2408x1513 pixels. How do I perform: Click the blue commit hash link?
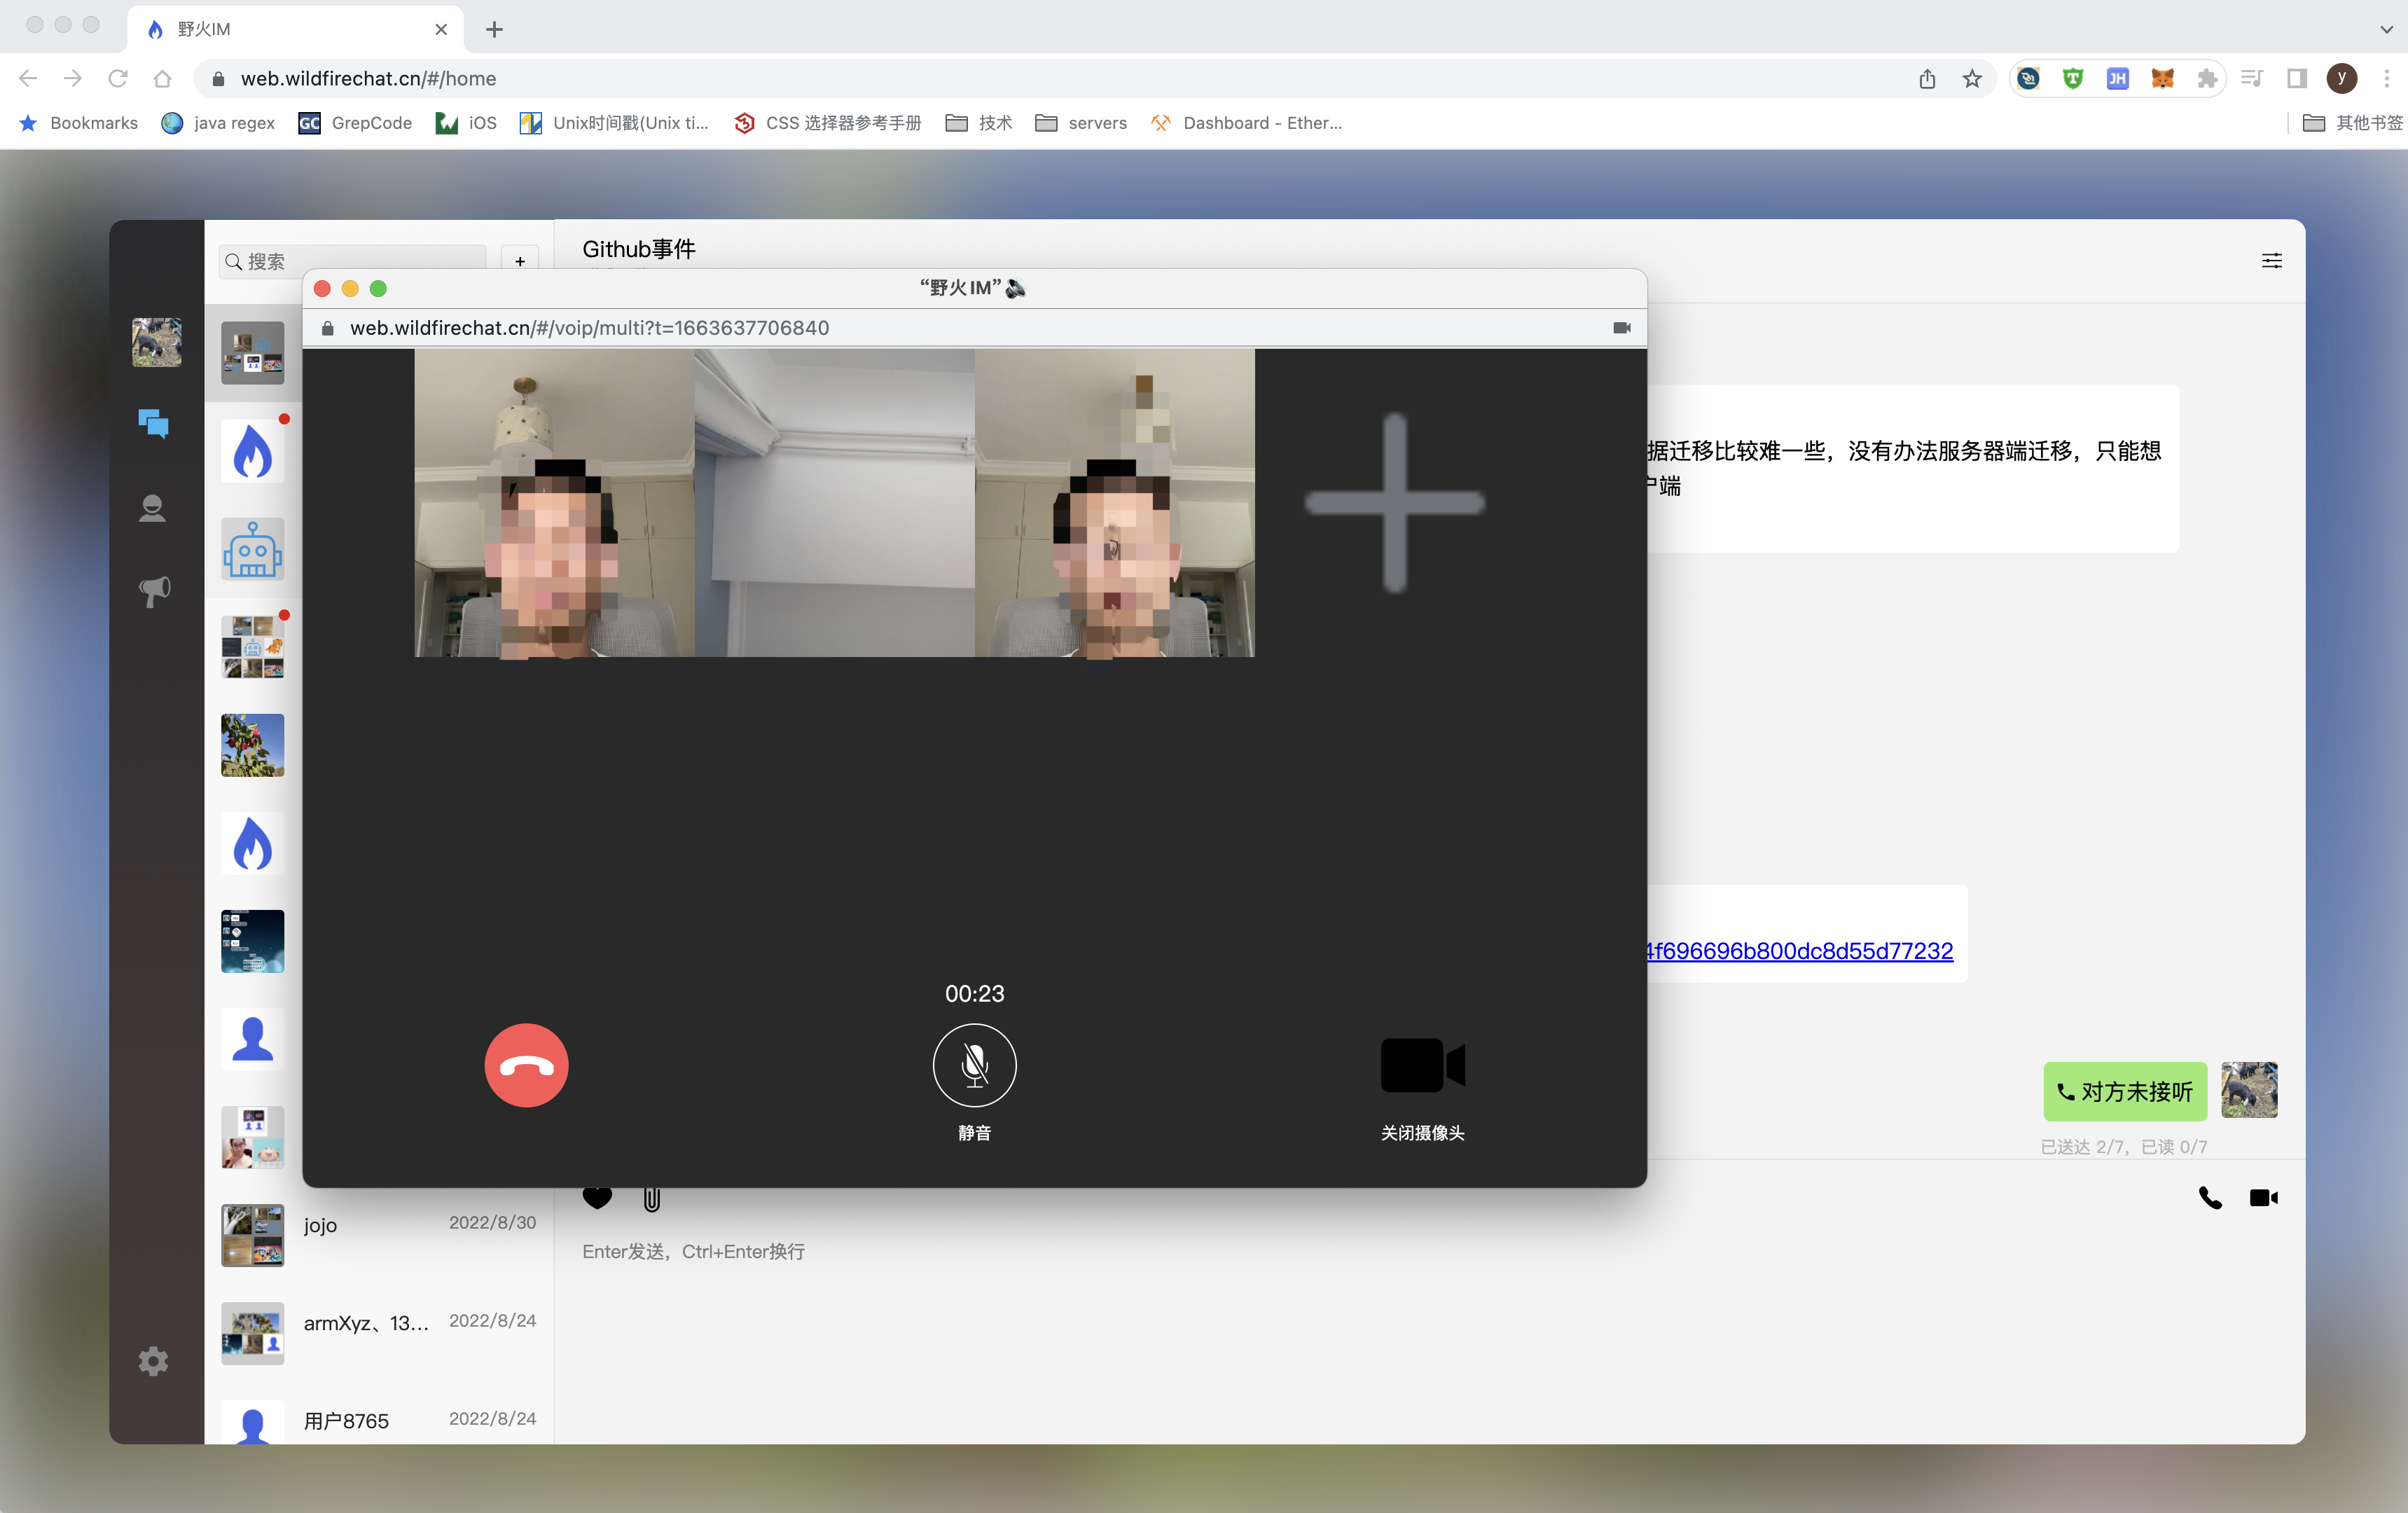point(1800,951)
